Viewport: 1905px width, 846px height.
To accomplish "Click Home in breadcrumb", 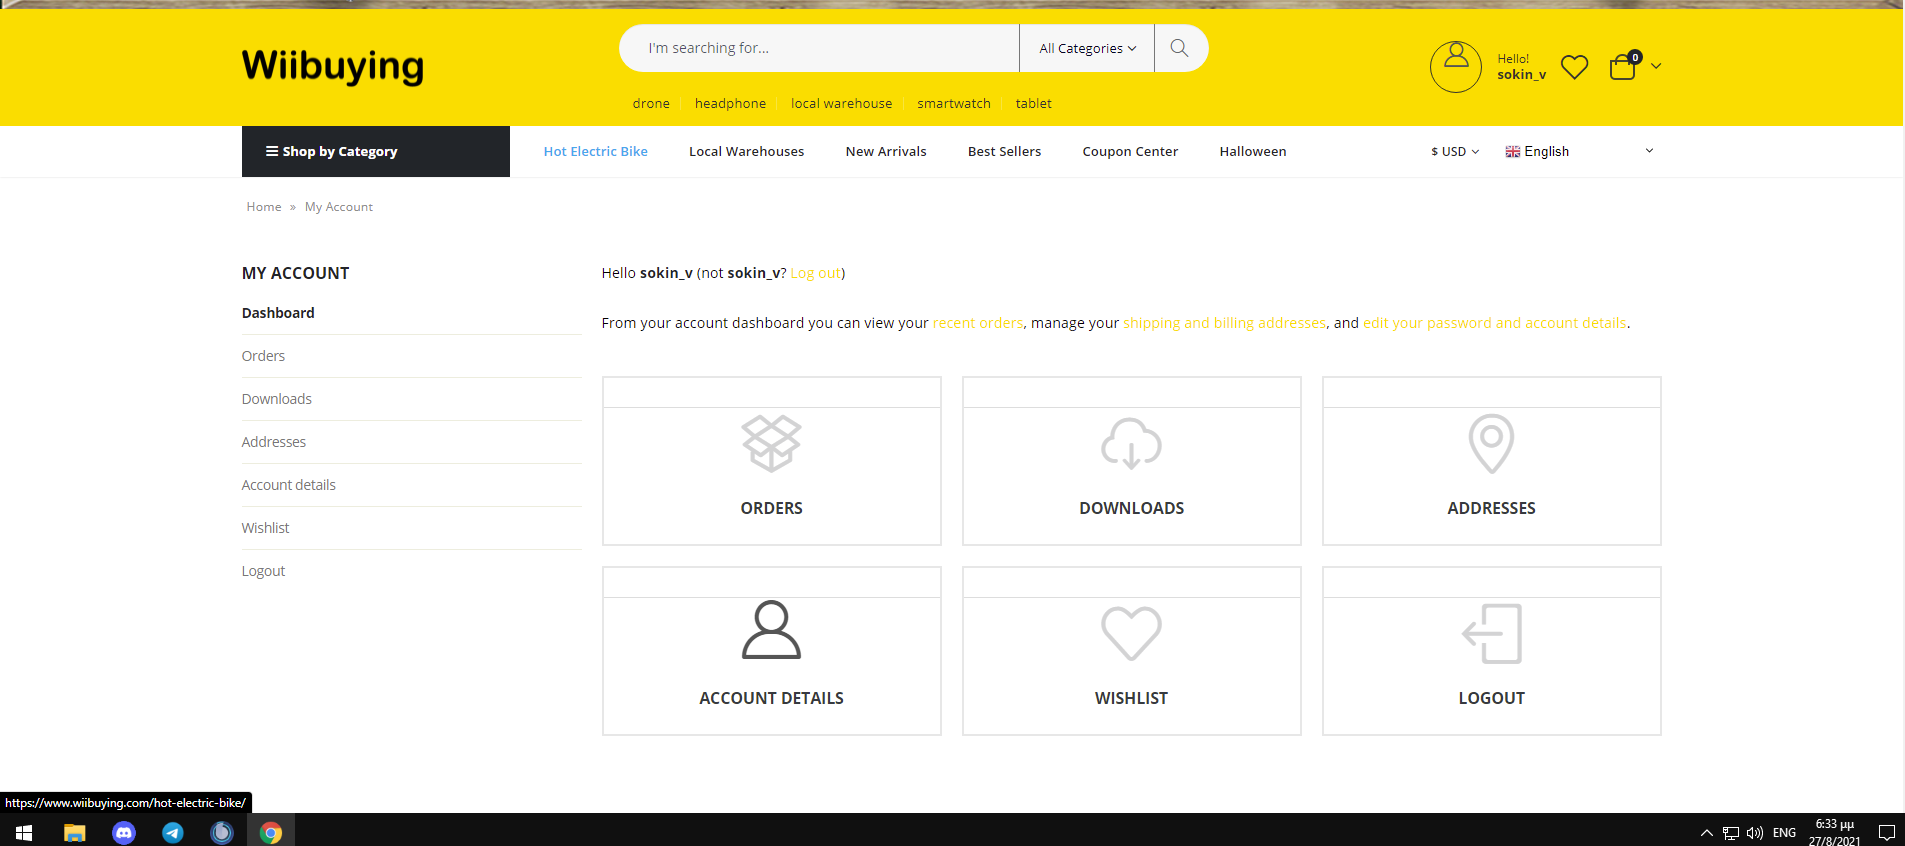I will tap(264, 207).
